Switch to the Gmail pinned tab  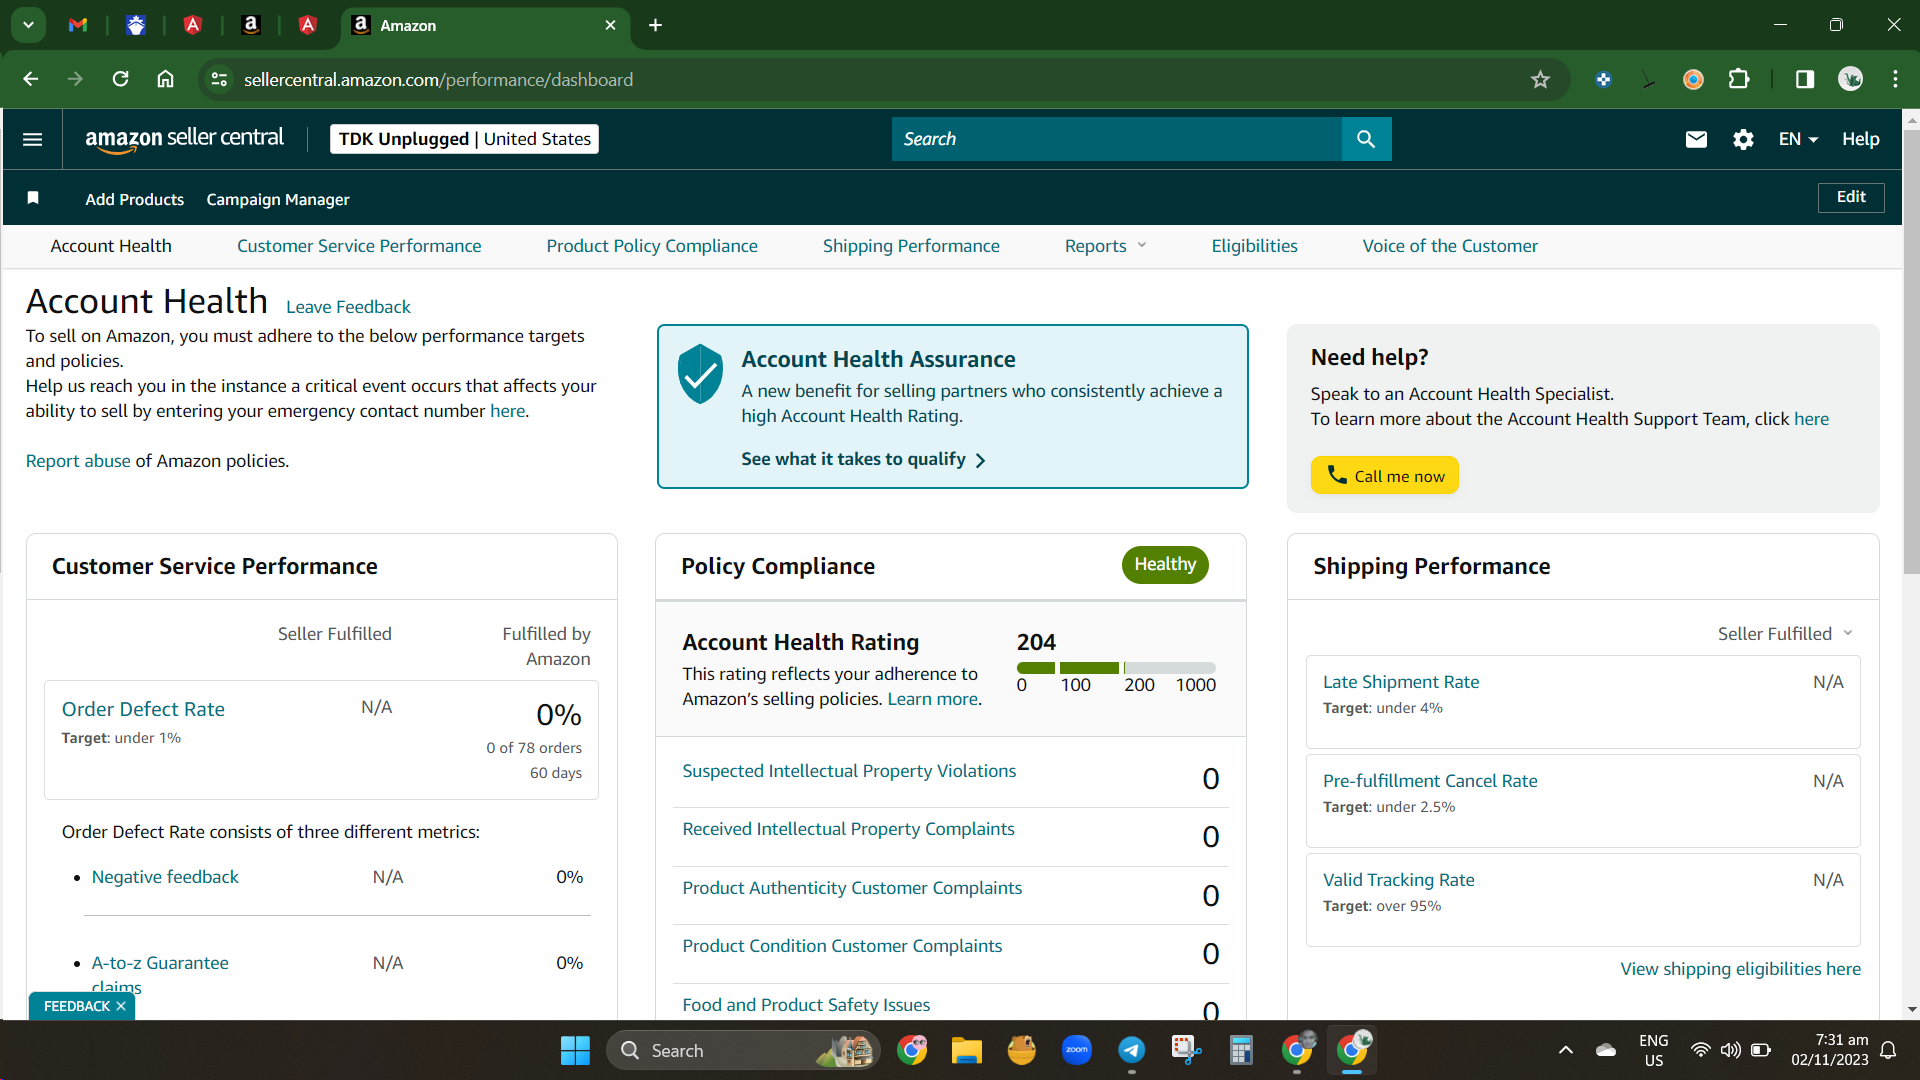click(78, 25)
